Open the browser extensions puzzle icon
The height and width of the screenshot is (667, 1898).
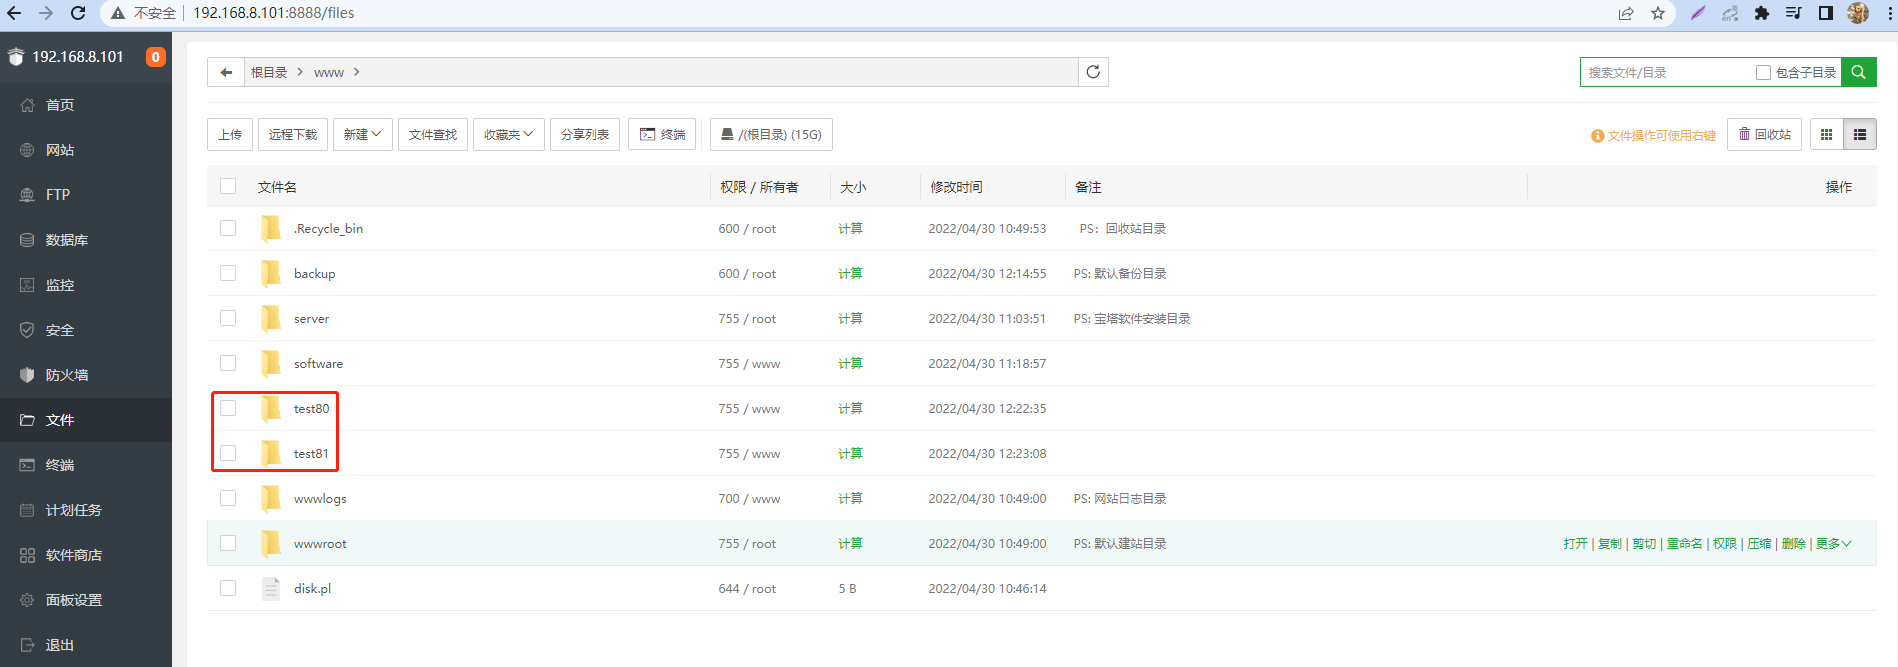pos(1762,13)
